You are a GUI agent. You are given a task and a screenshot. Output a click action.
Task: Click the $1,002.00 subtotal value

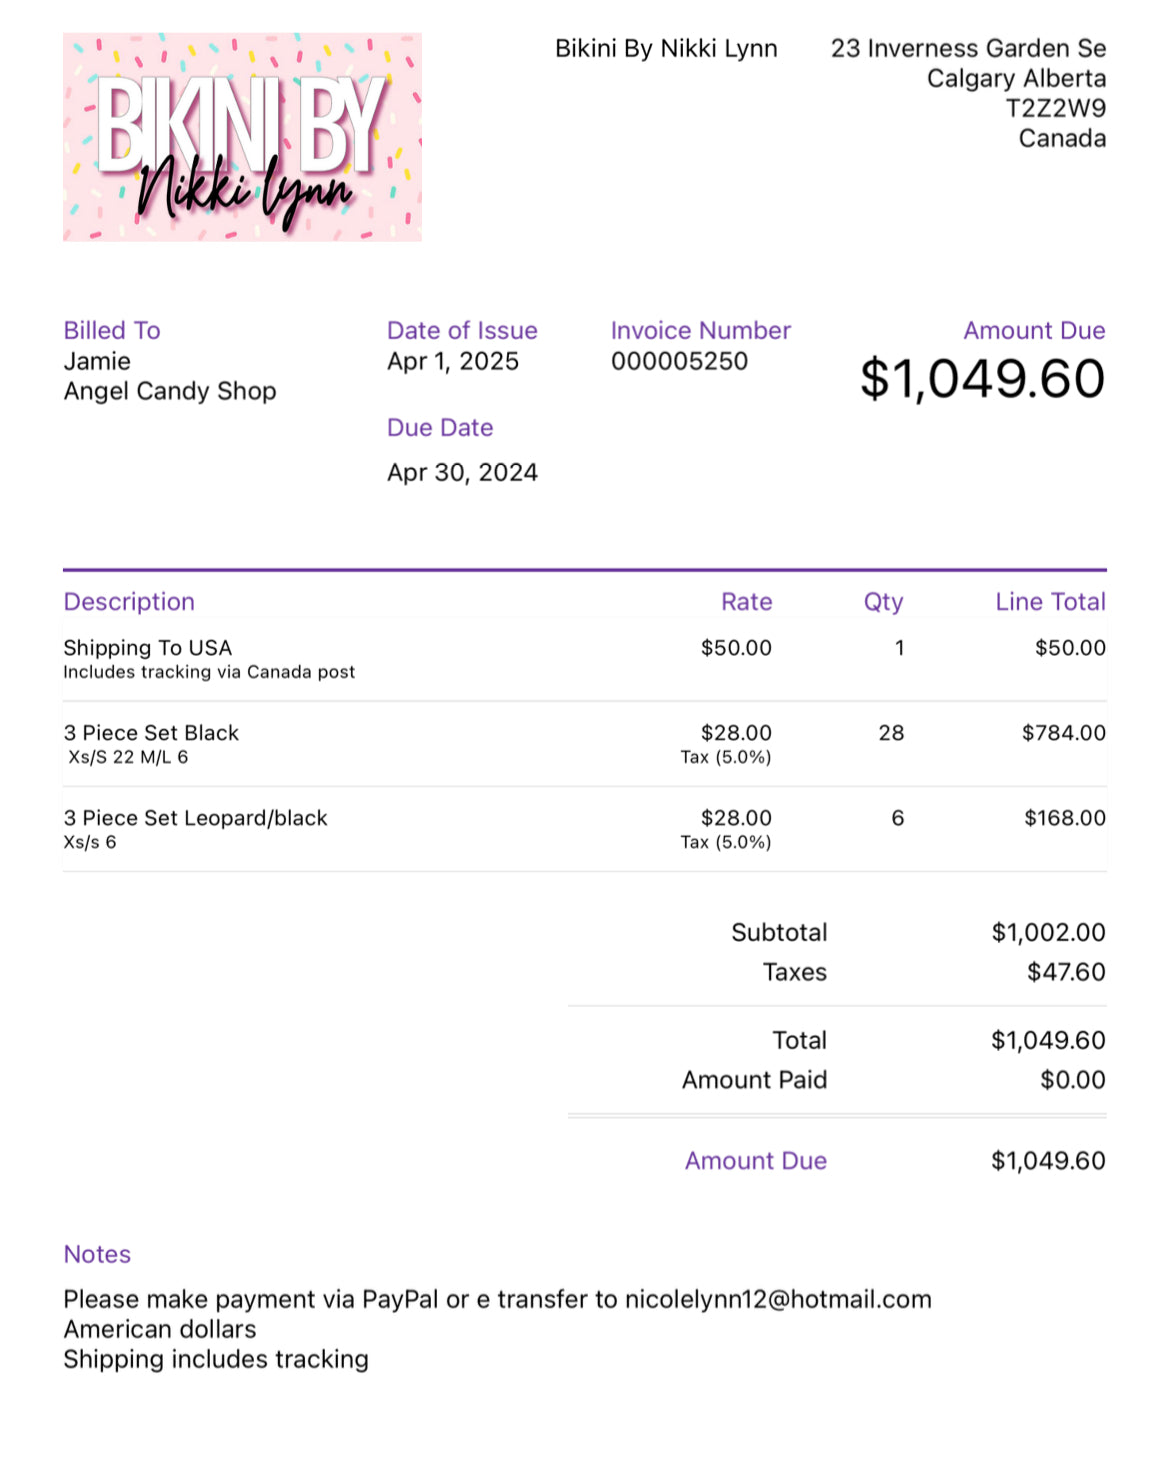[x=1048, y=933]
